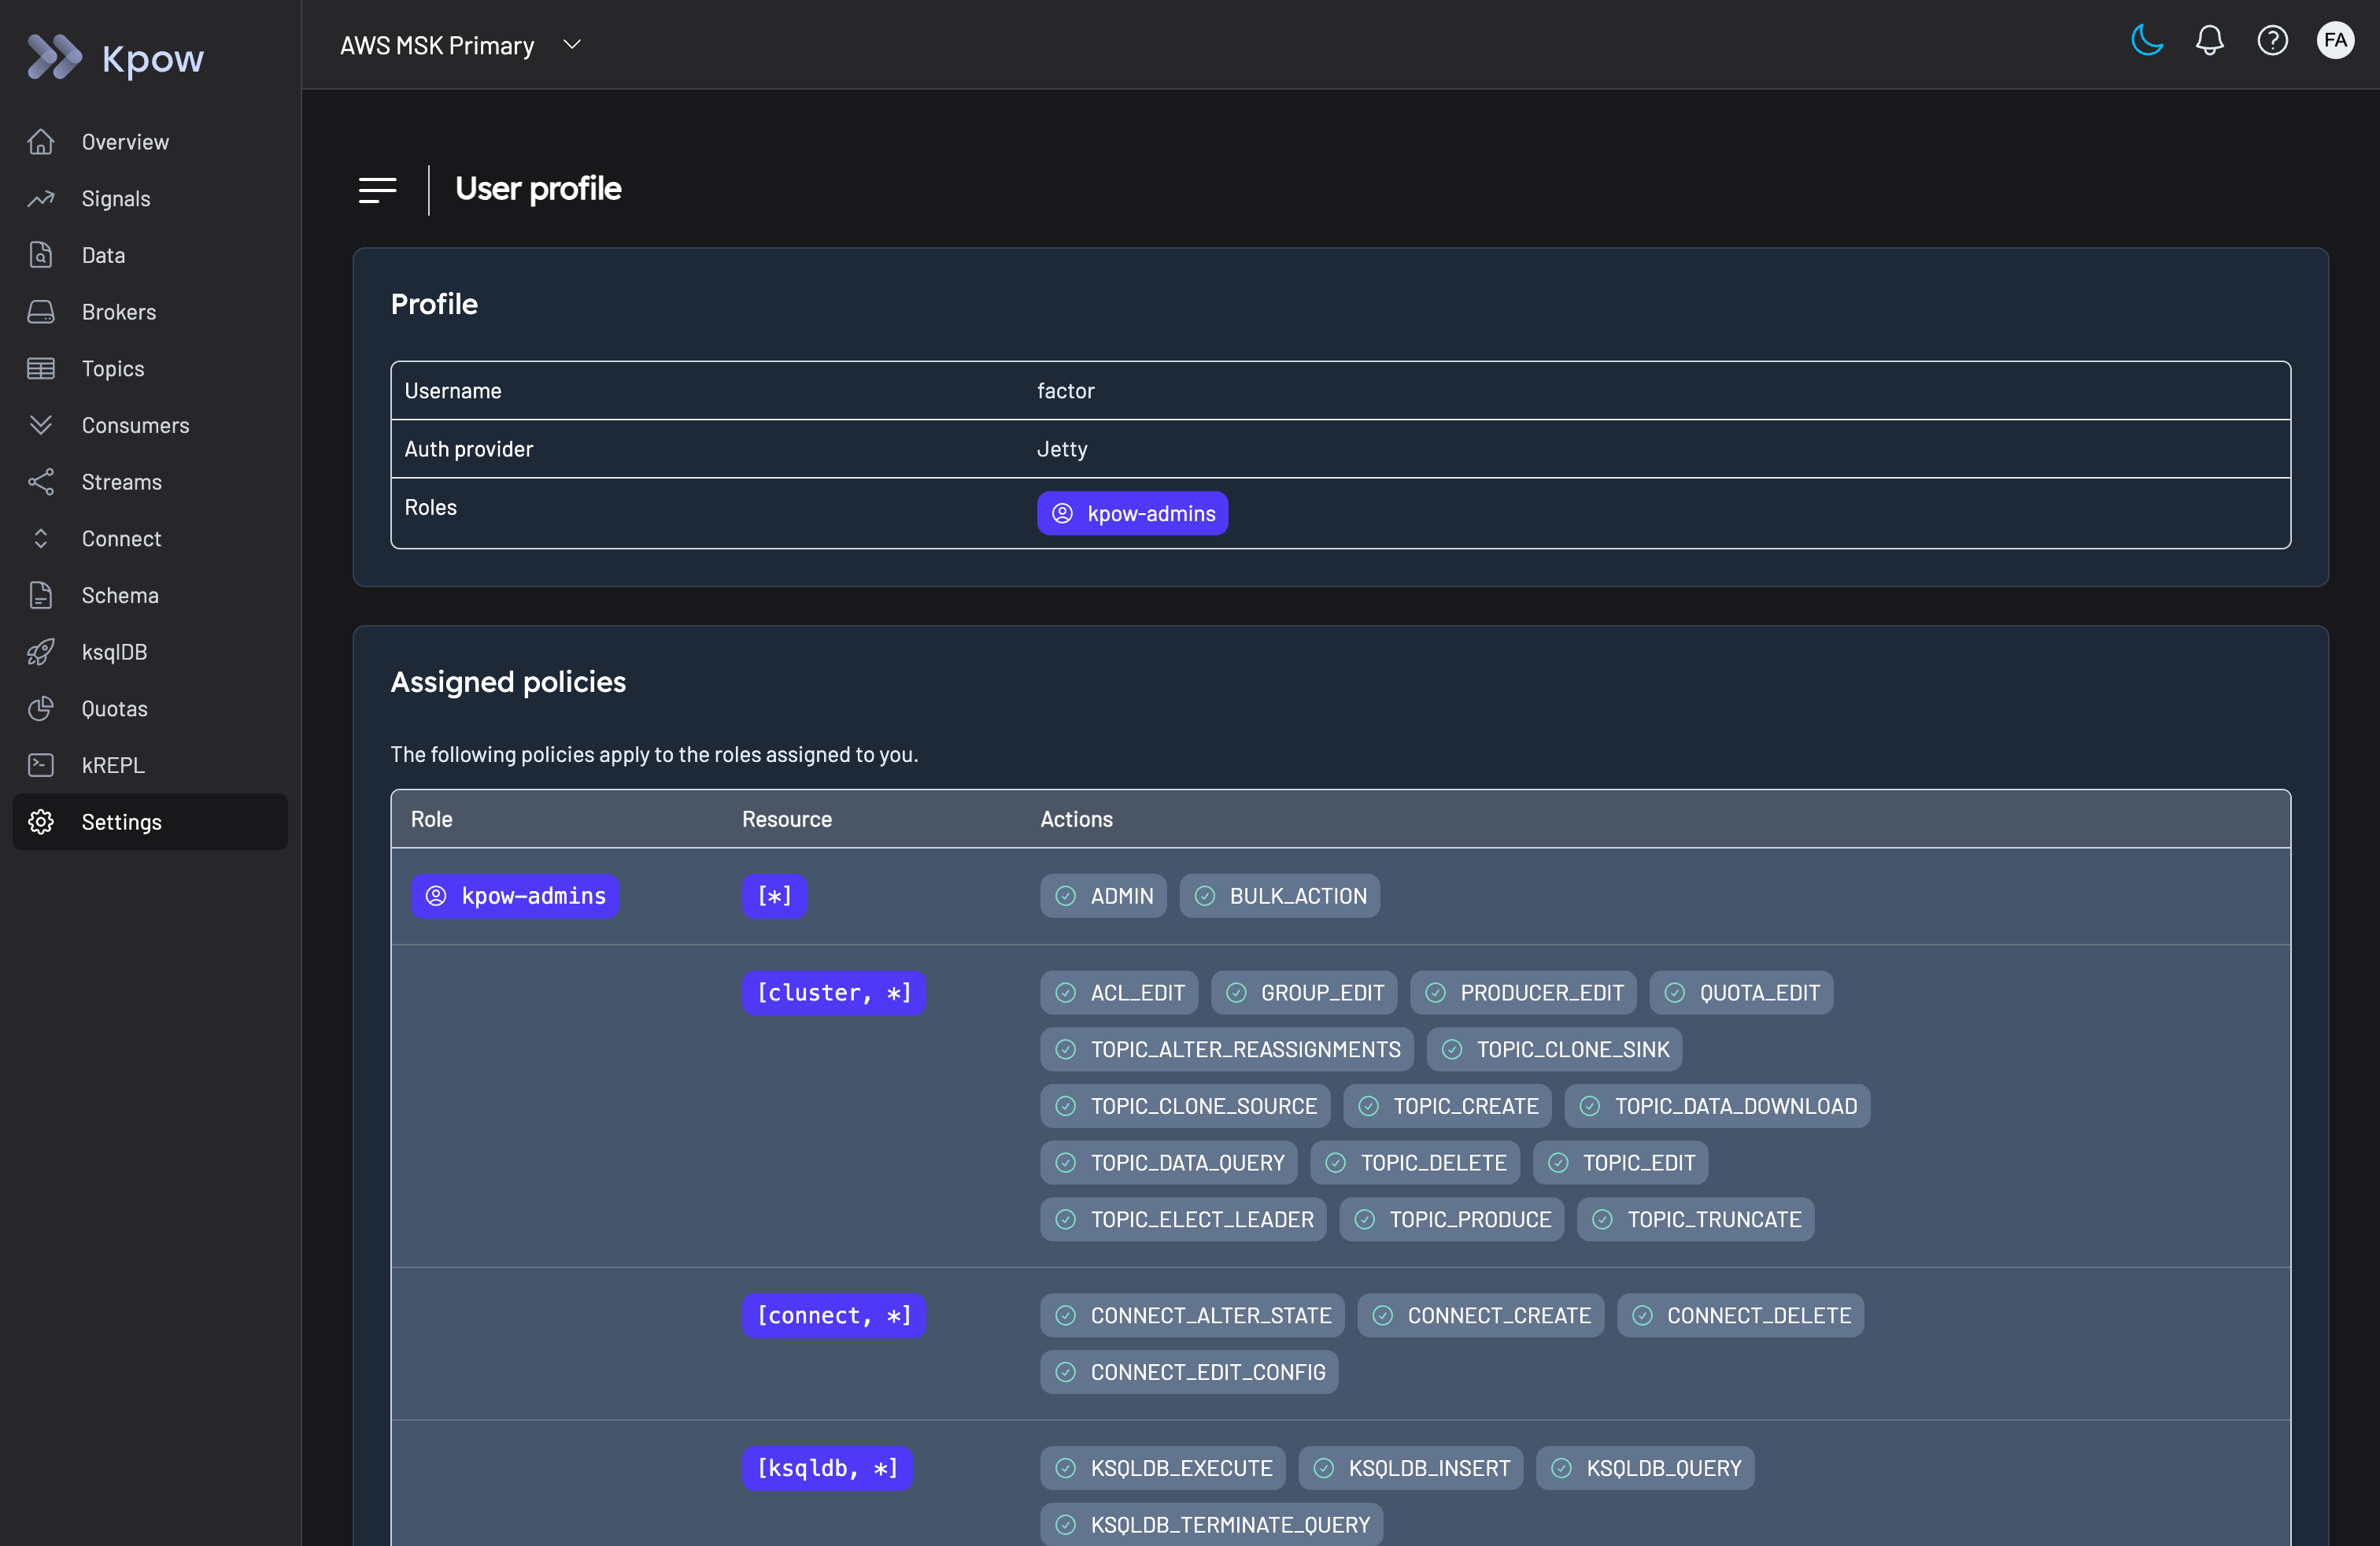Image resolution: width=2380 pixels, height=1546 pixels.
Task: Select the GROUP_EDIT action chip
Action: click(x=1304, y=993)
